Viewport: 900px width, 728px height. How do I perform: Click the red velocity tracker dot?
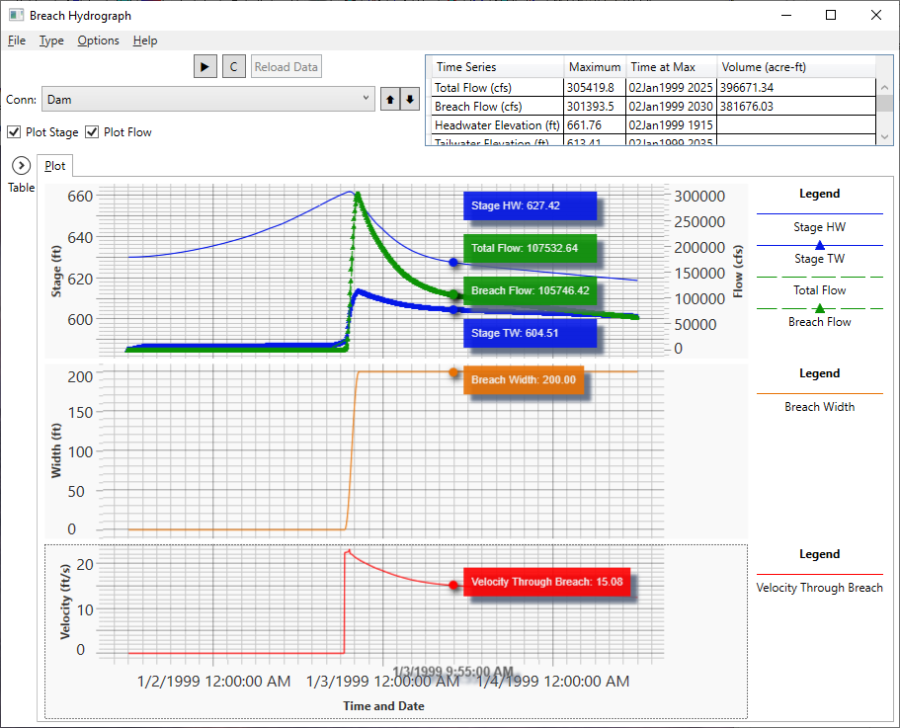point(453,585)
